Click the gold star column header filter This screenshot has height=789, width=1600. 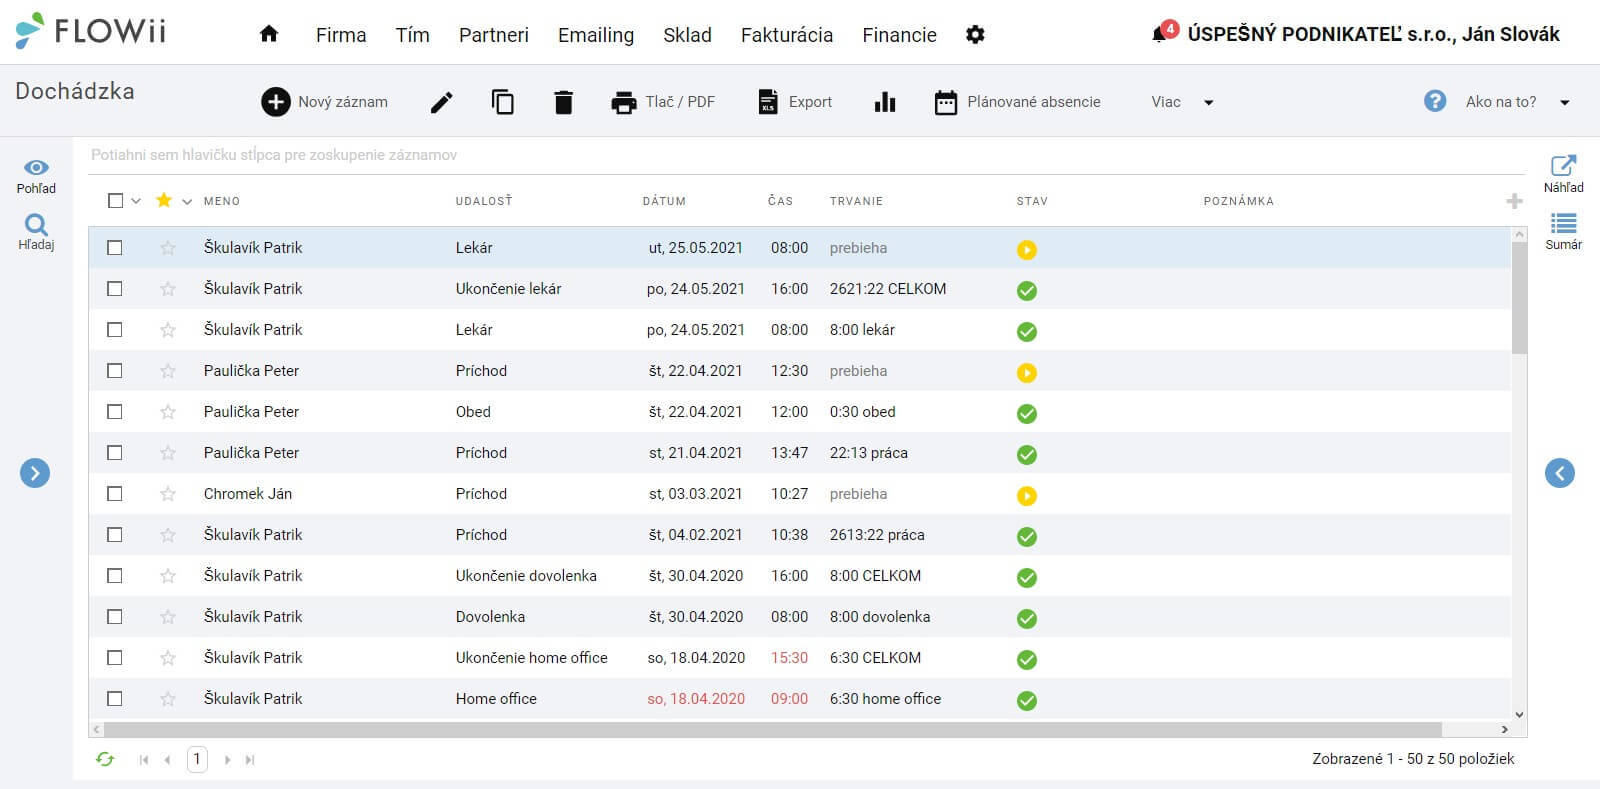[x=164, y=200]
